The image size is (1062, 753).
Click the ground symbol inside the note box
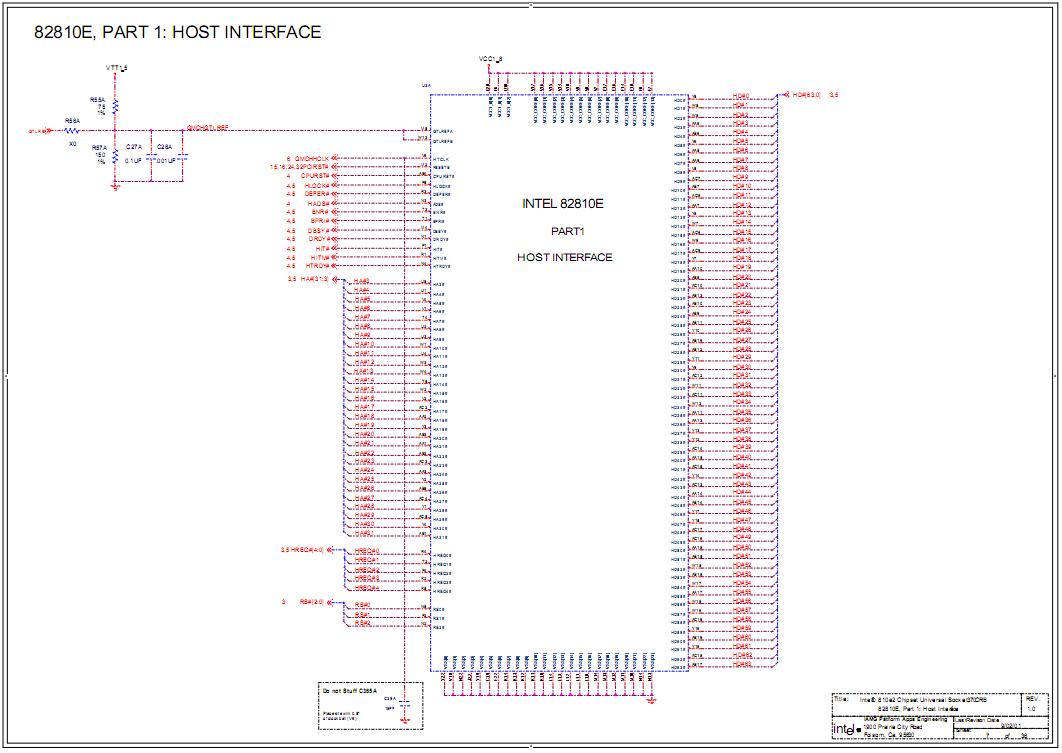405,721
